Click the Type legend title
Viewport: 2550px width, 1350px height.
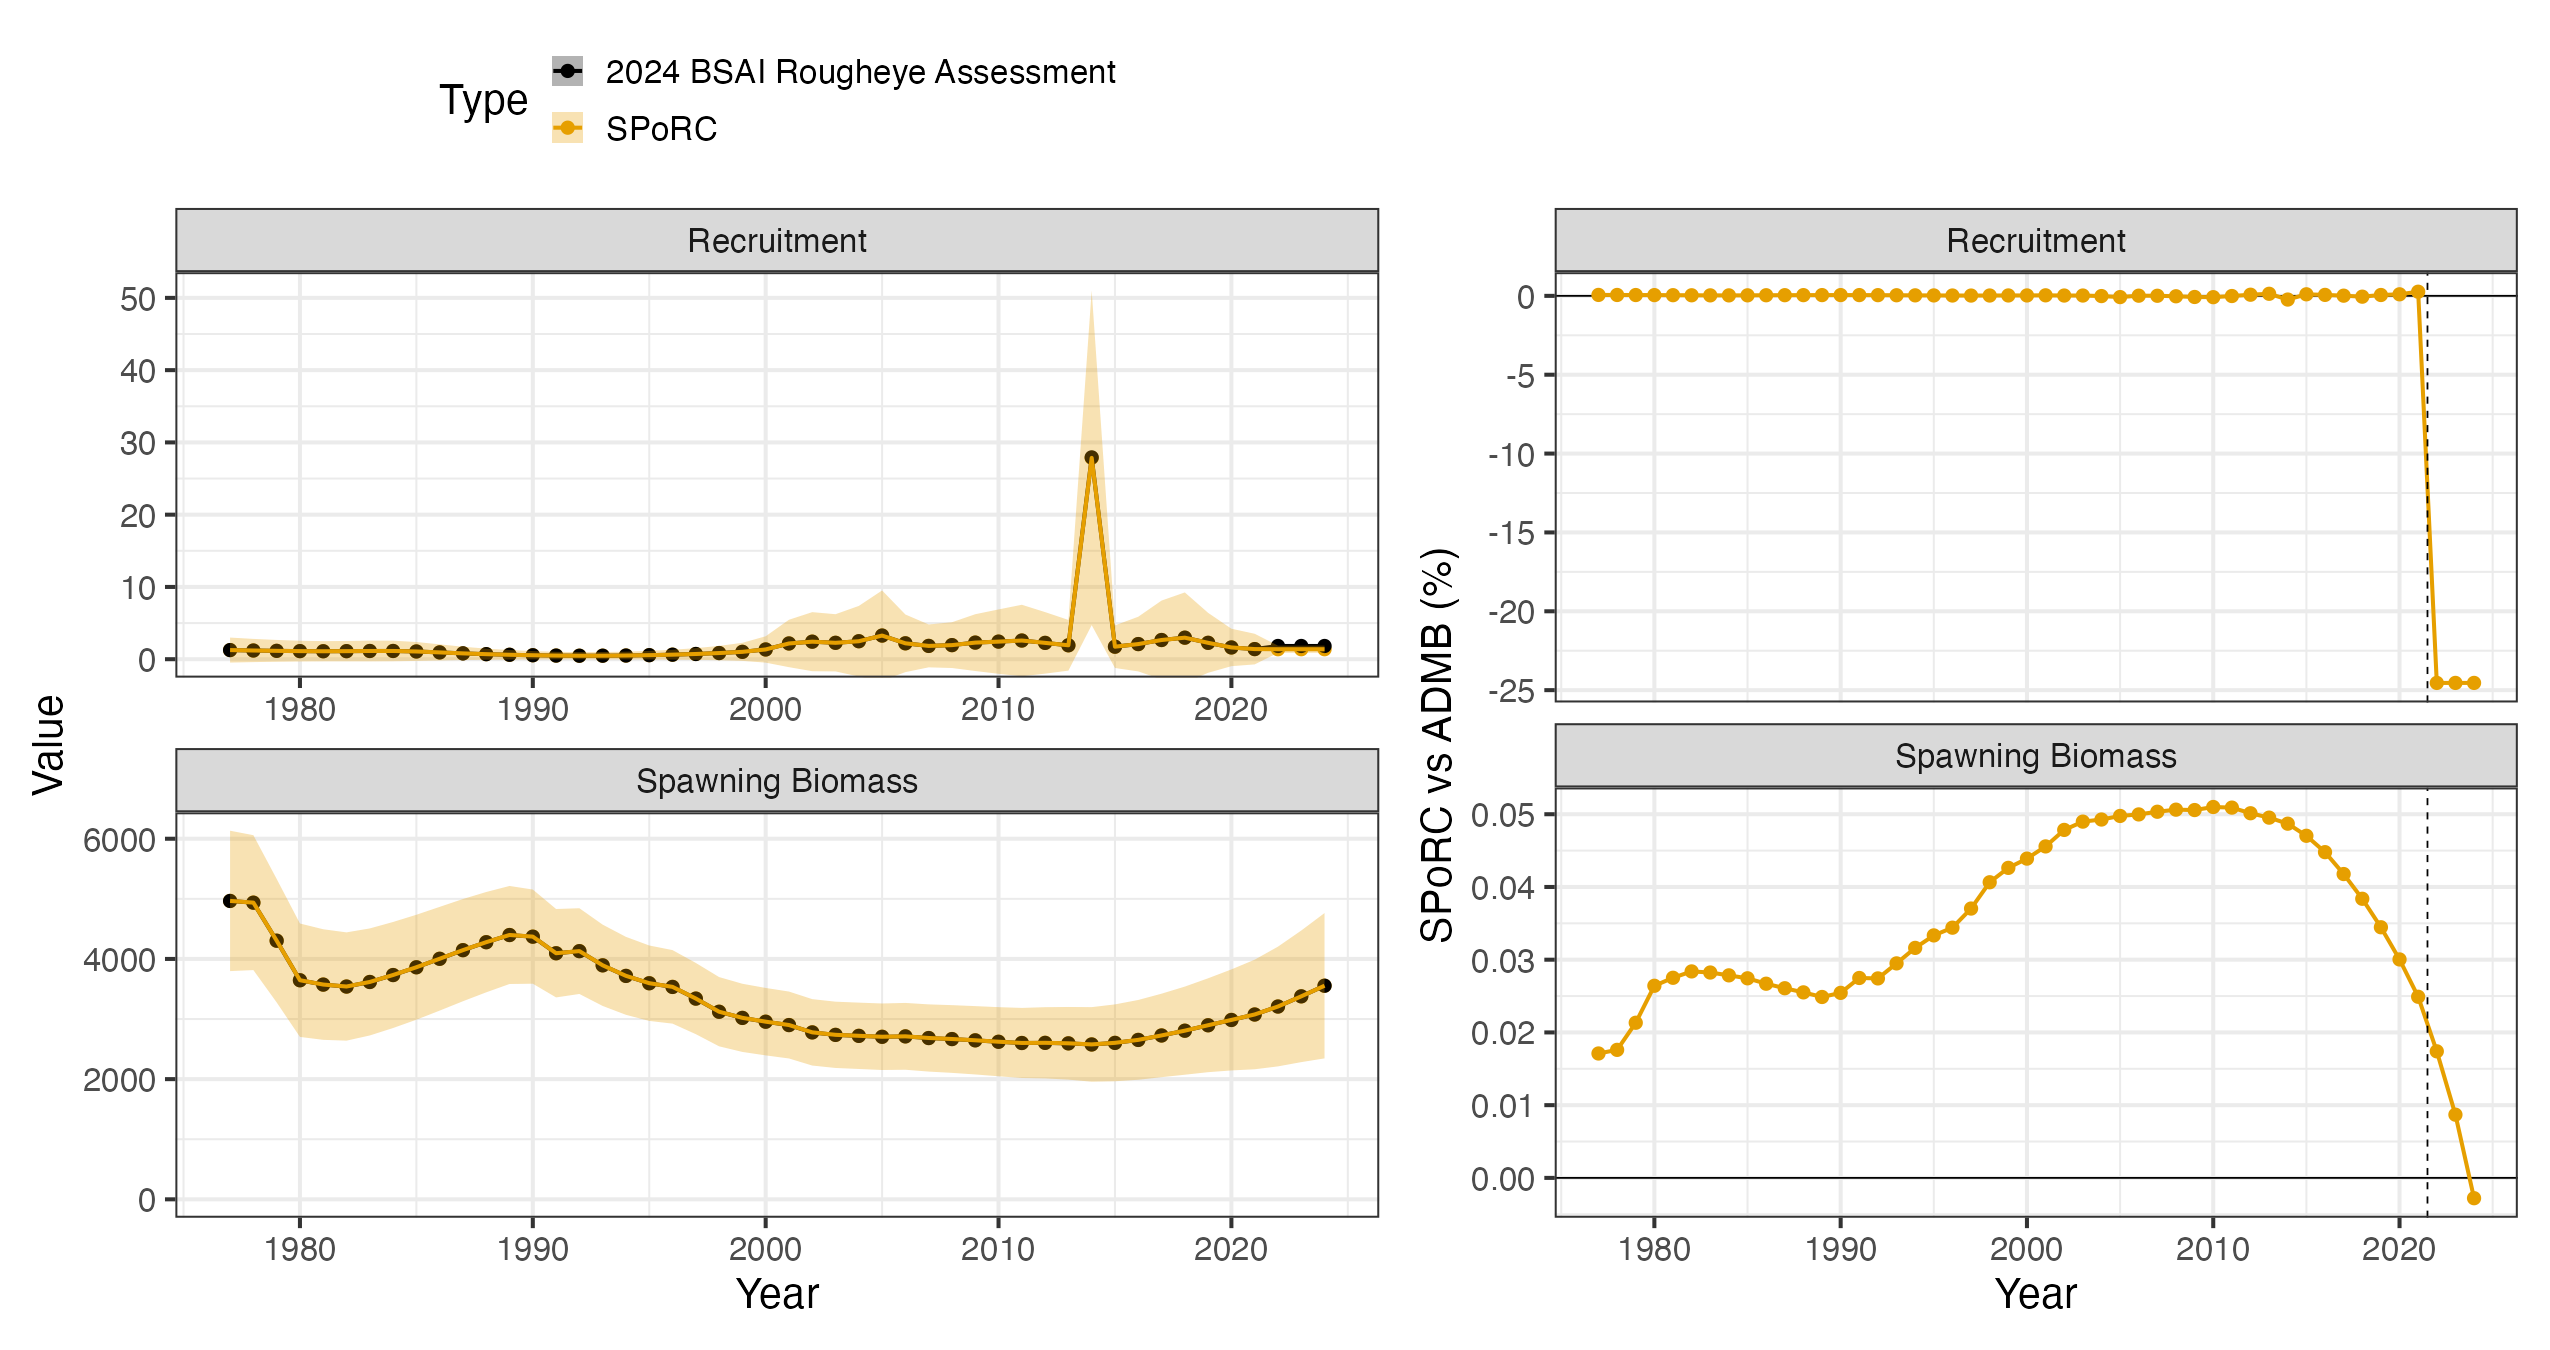point(483,101)
